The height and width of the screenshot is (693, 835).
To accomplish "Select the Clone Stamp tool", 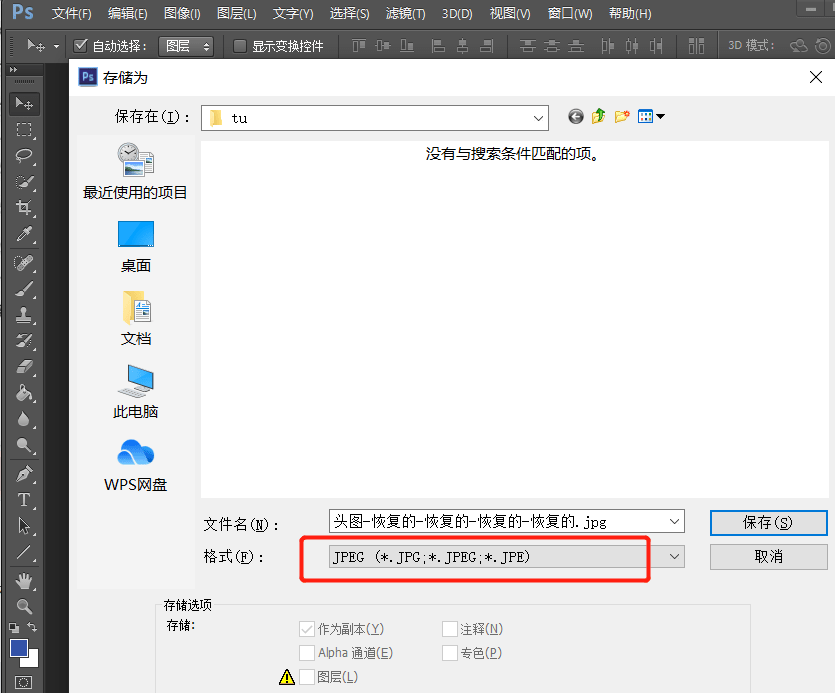I will (x=24, y=315).
